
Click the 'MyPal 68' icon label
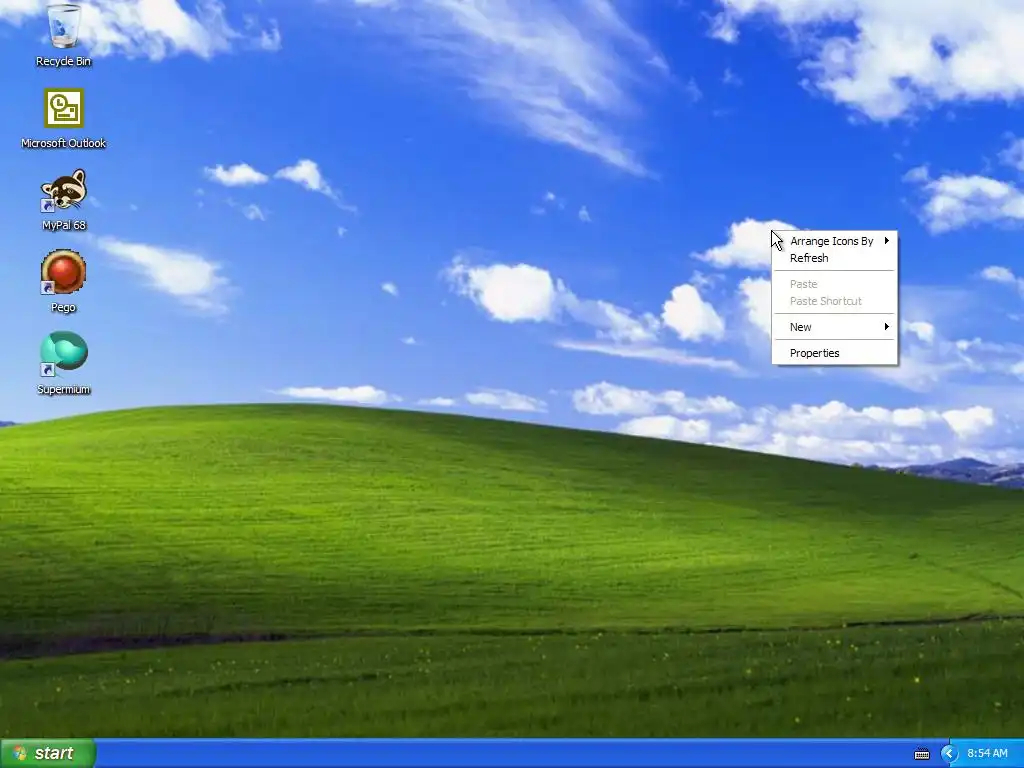coord(63,225)
